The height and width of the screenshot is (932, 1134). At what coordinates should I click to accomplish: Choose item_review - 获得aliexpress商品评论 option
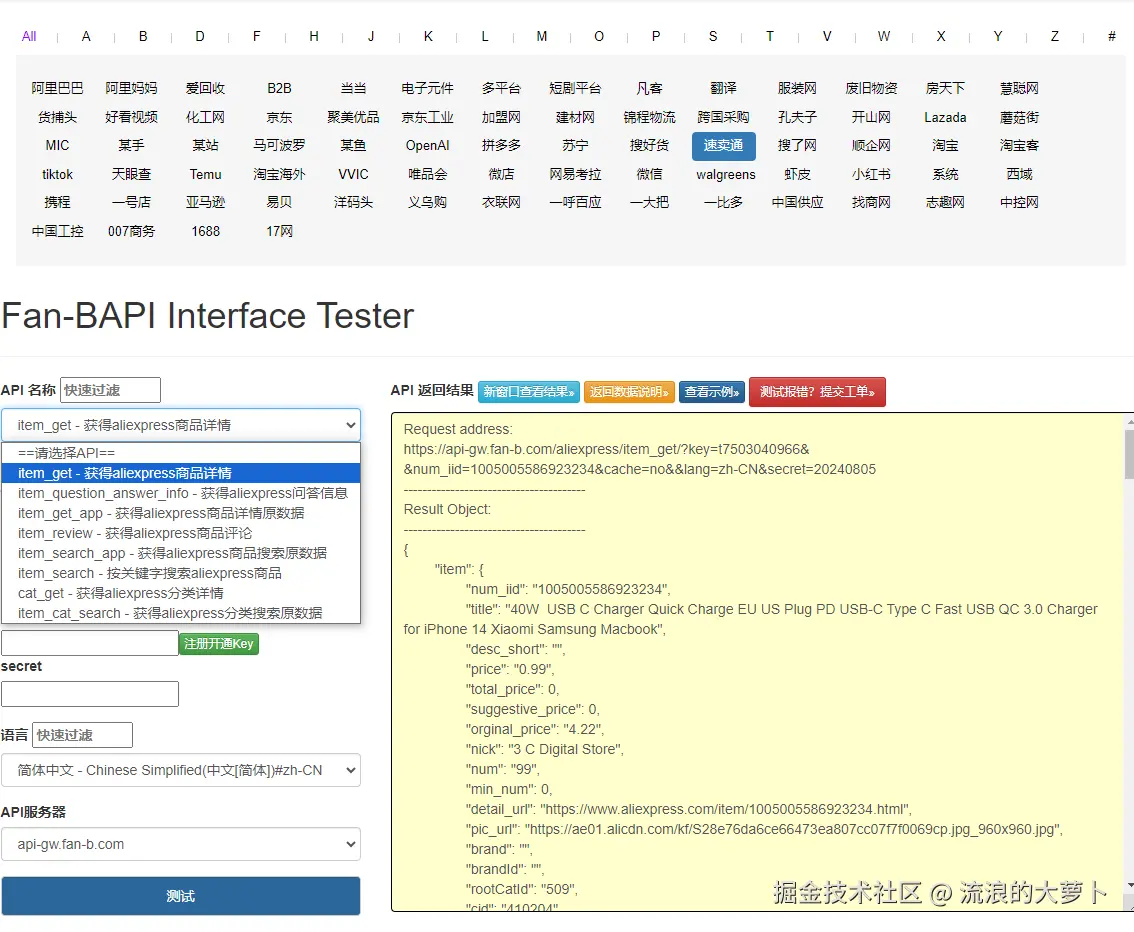click(181, 533)
